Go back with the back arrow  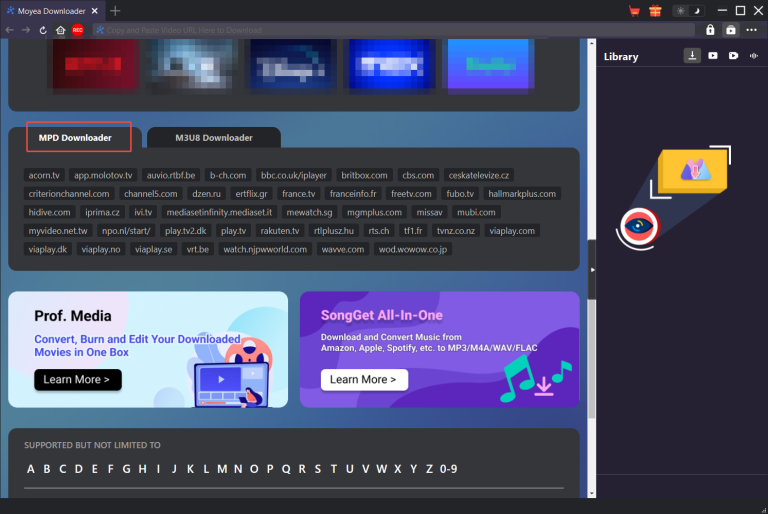pyautogui.click(x=9, y=30)
